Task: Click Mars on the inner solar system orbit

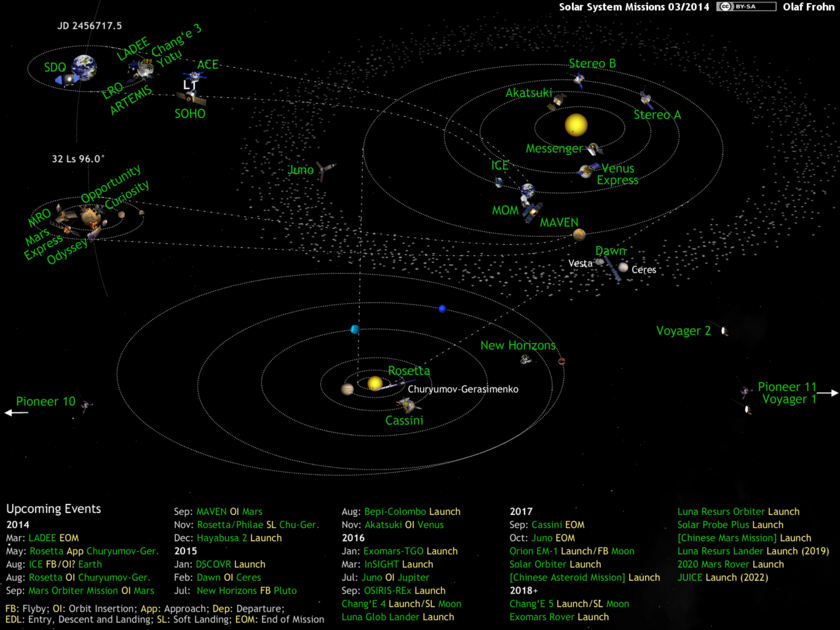Action: [x=579, y=234]
